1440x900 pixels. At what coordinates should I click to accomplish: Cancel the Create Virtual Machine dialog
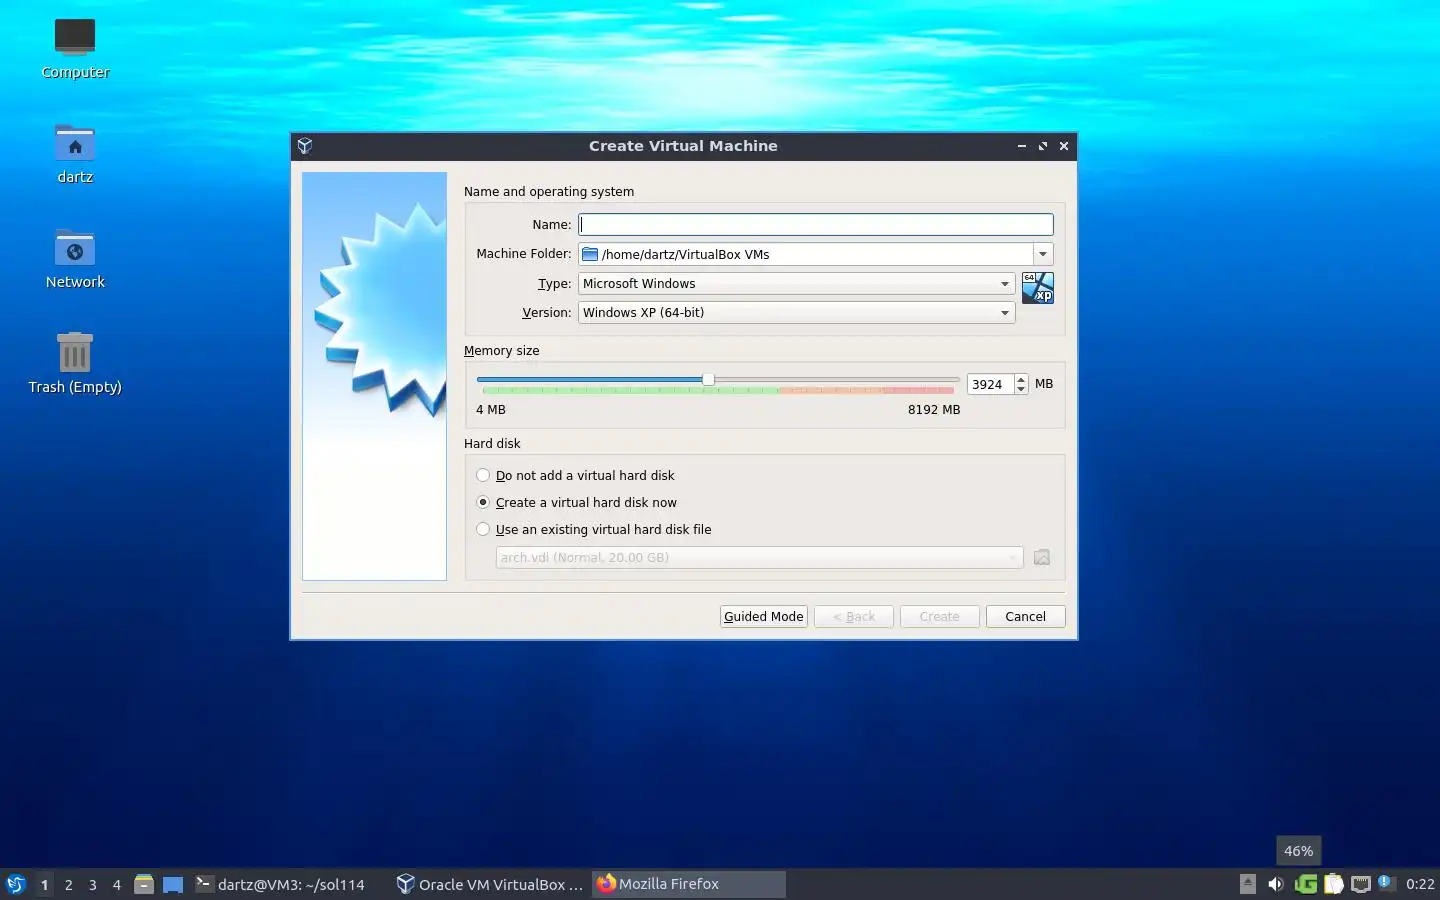pos(1025,617)
